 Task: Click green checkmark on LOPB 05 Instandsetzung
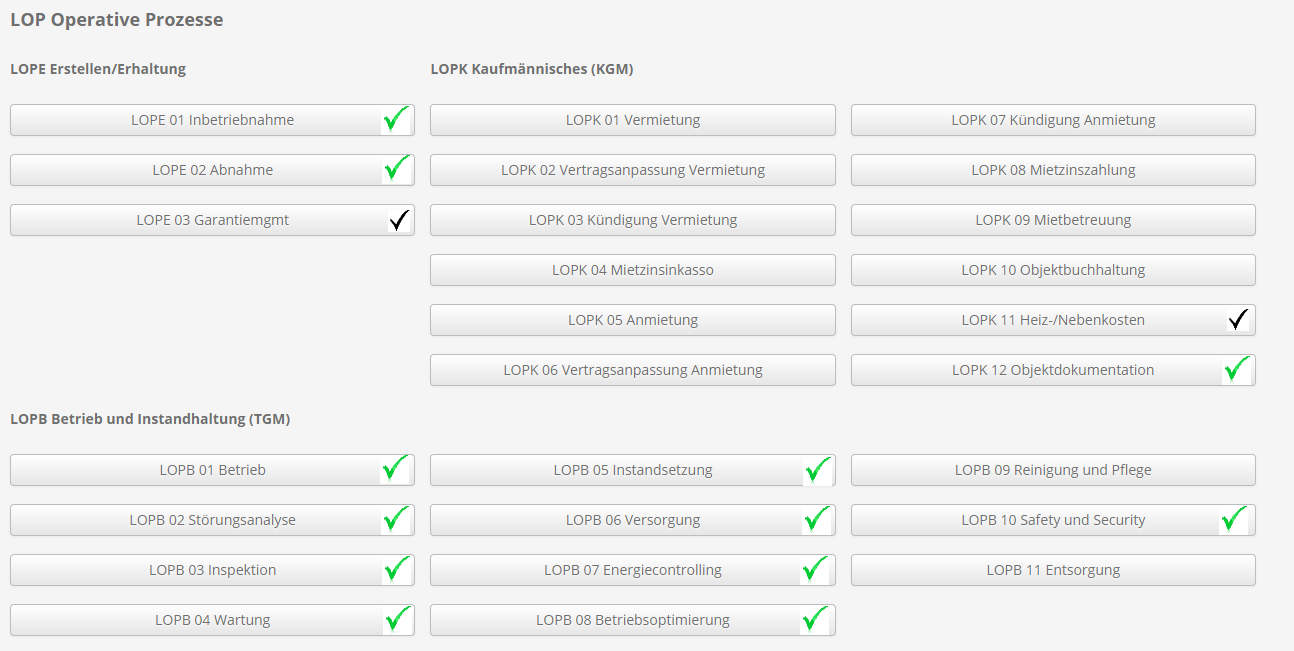pyautogui.click(x=818, y=469)
